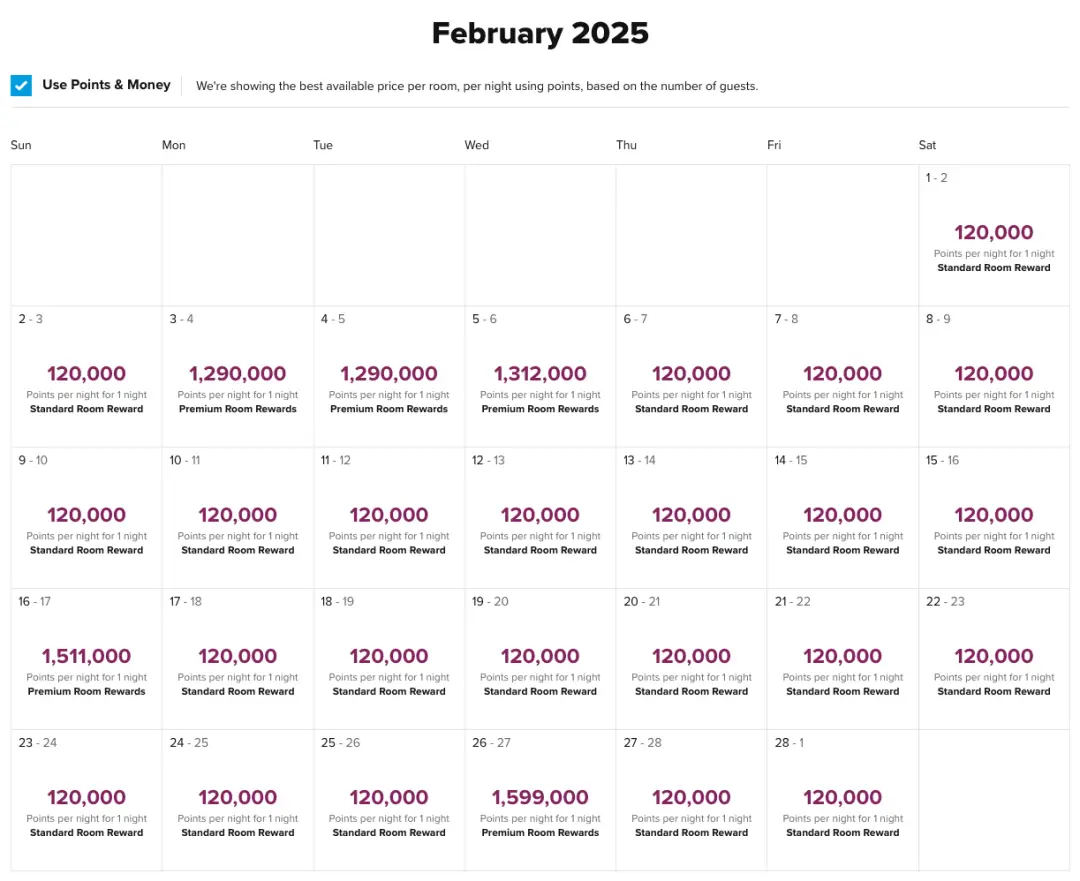Choose the Feb 14 - 15 Standard Room night

click(x=843, y=519)
